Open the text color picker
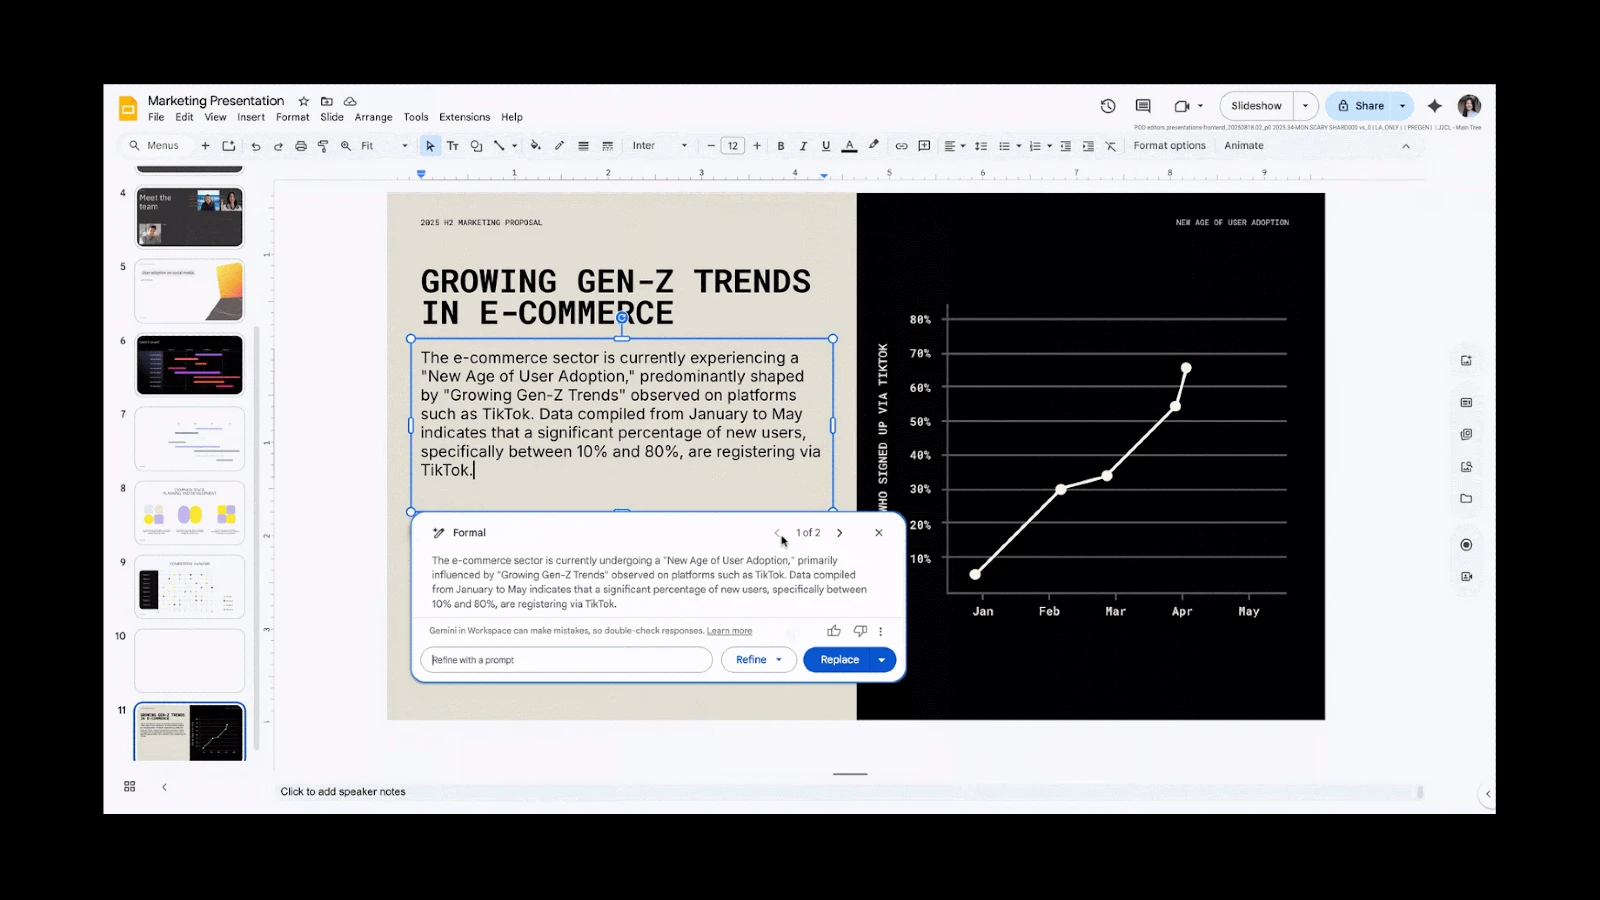The height and width of the screenshot is (900, 1600). click(x=849, y=146)
